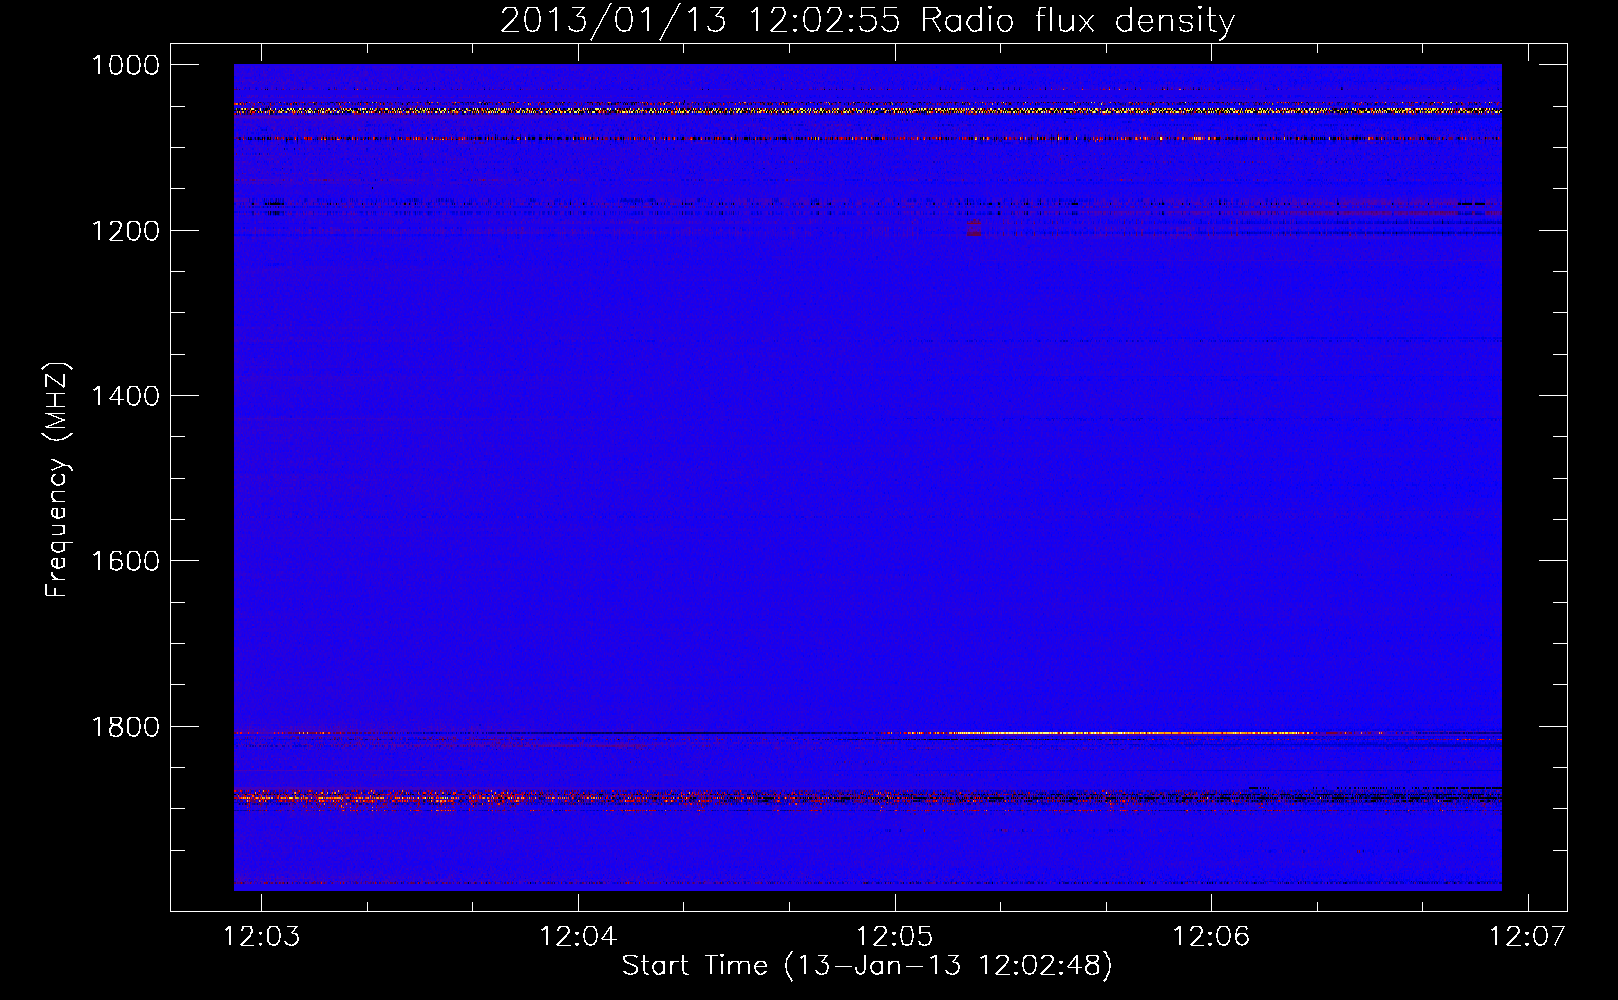Click the small red burst spot near 1200 MHz
Viewport: 1618px width, 1000px height.
[x=974, y=230]
